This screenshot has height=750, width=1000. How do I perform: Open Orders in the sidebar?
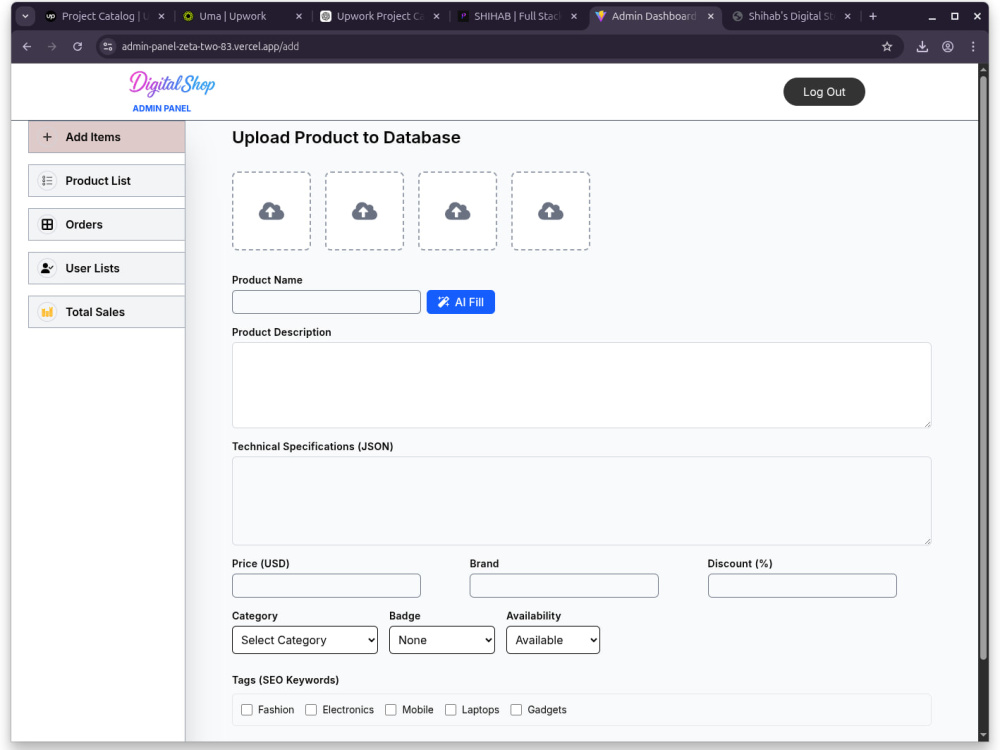[107, 224]
